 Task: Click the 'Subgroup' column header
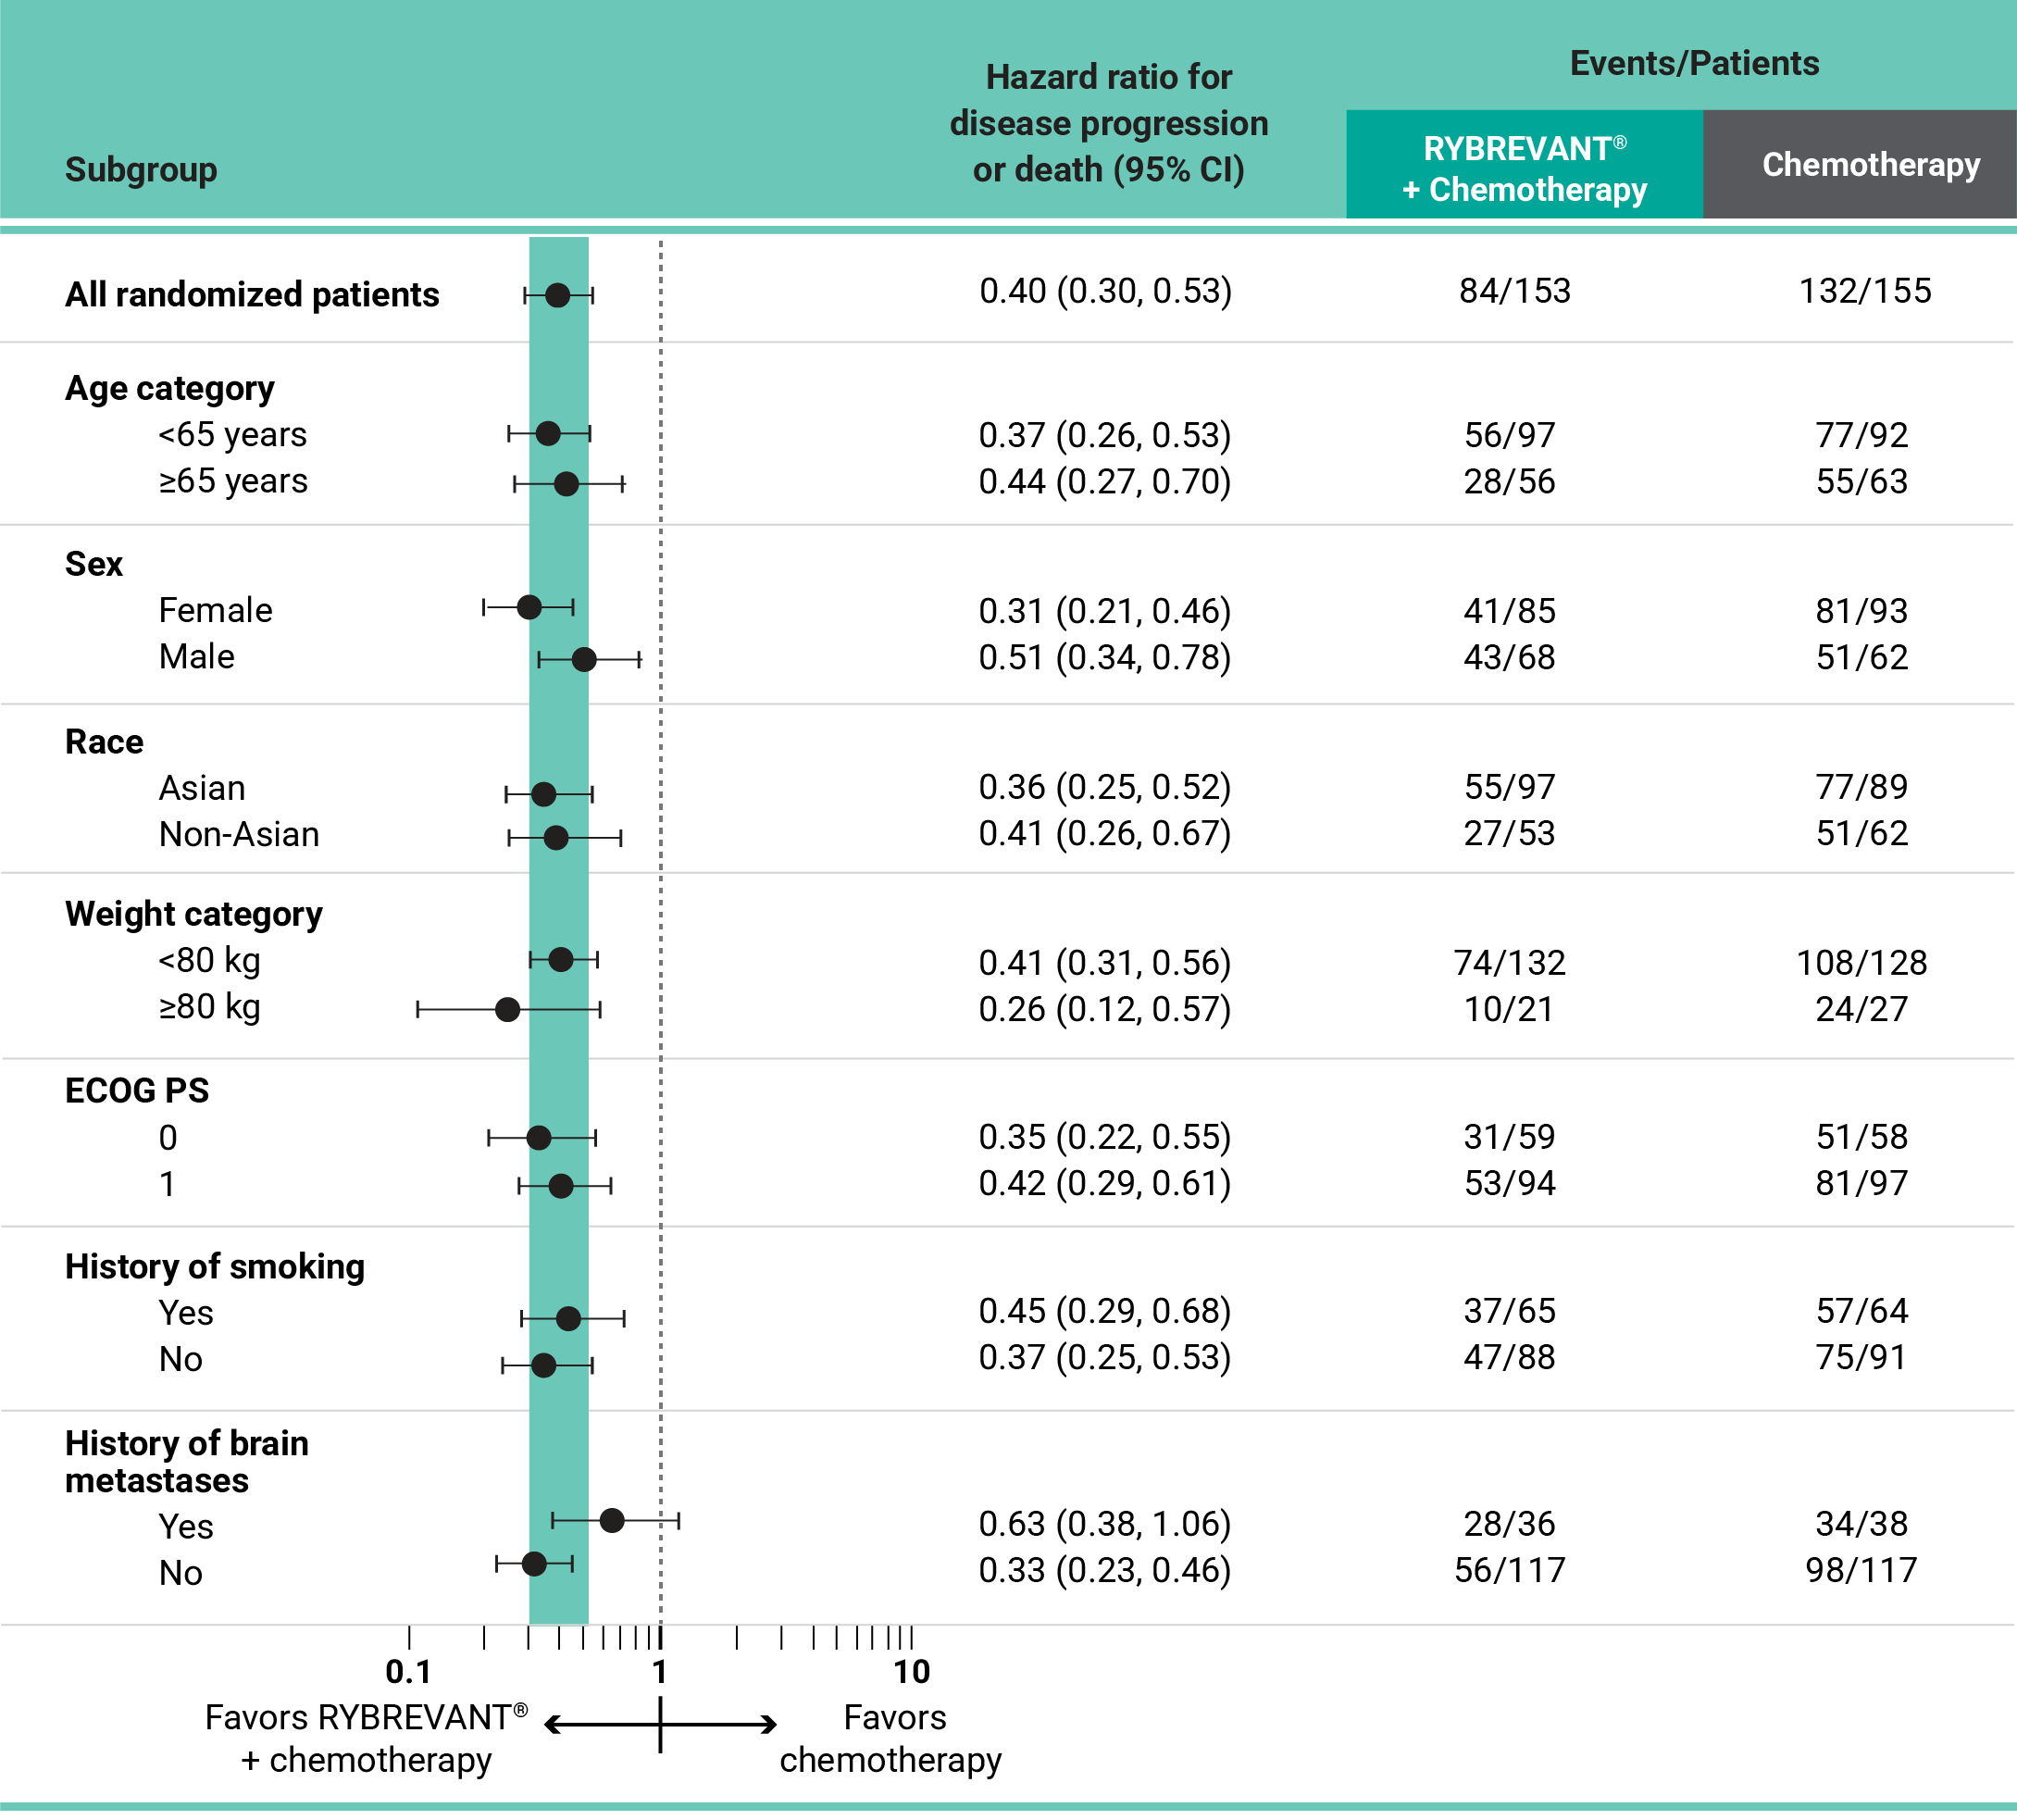pos(140,170)
